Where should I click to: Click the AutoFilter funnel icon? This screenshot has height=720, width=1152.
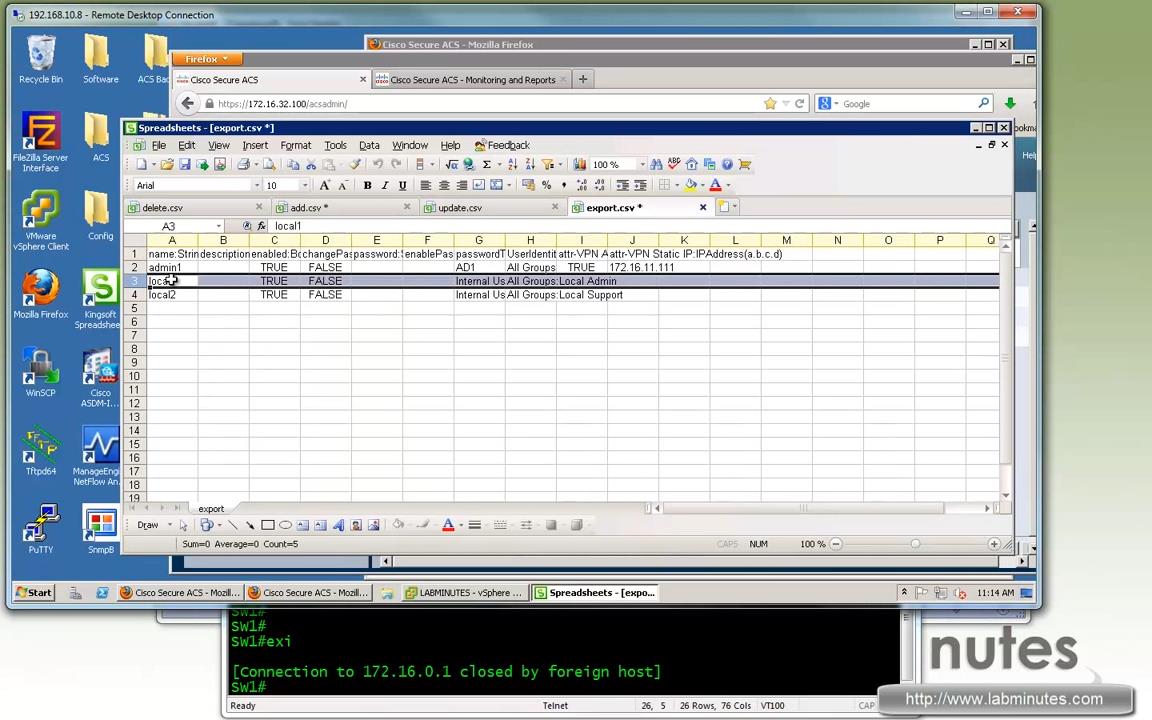[x=547, y=165]
